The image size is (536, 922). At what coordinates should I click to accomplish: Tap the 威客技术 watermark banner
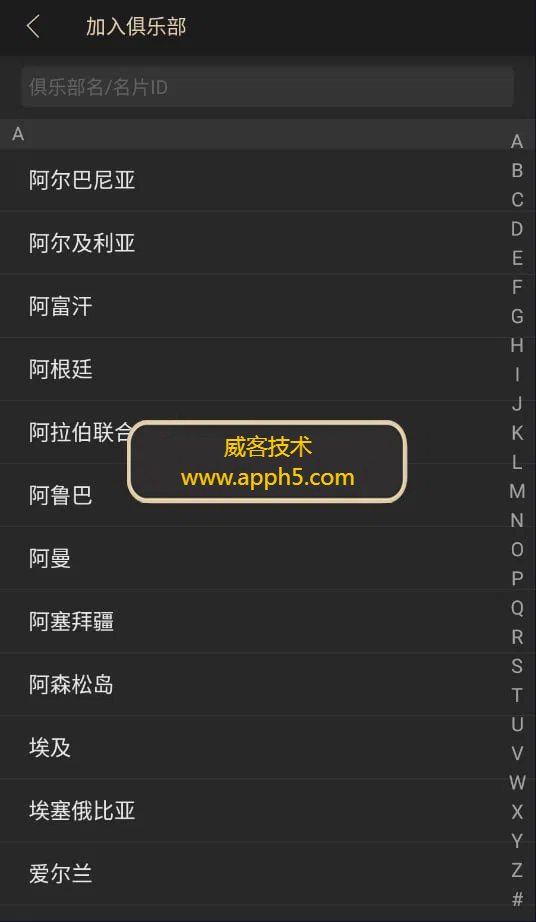pos(267,462)
